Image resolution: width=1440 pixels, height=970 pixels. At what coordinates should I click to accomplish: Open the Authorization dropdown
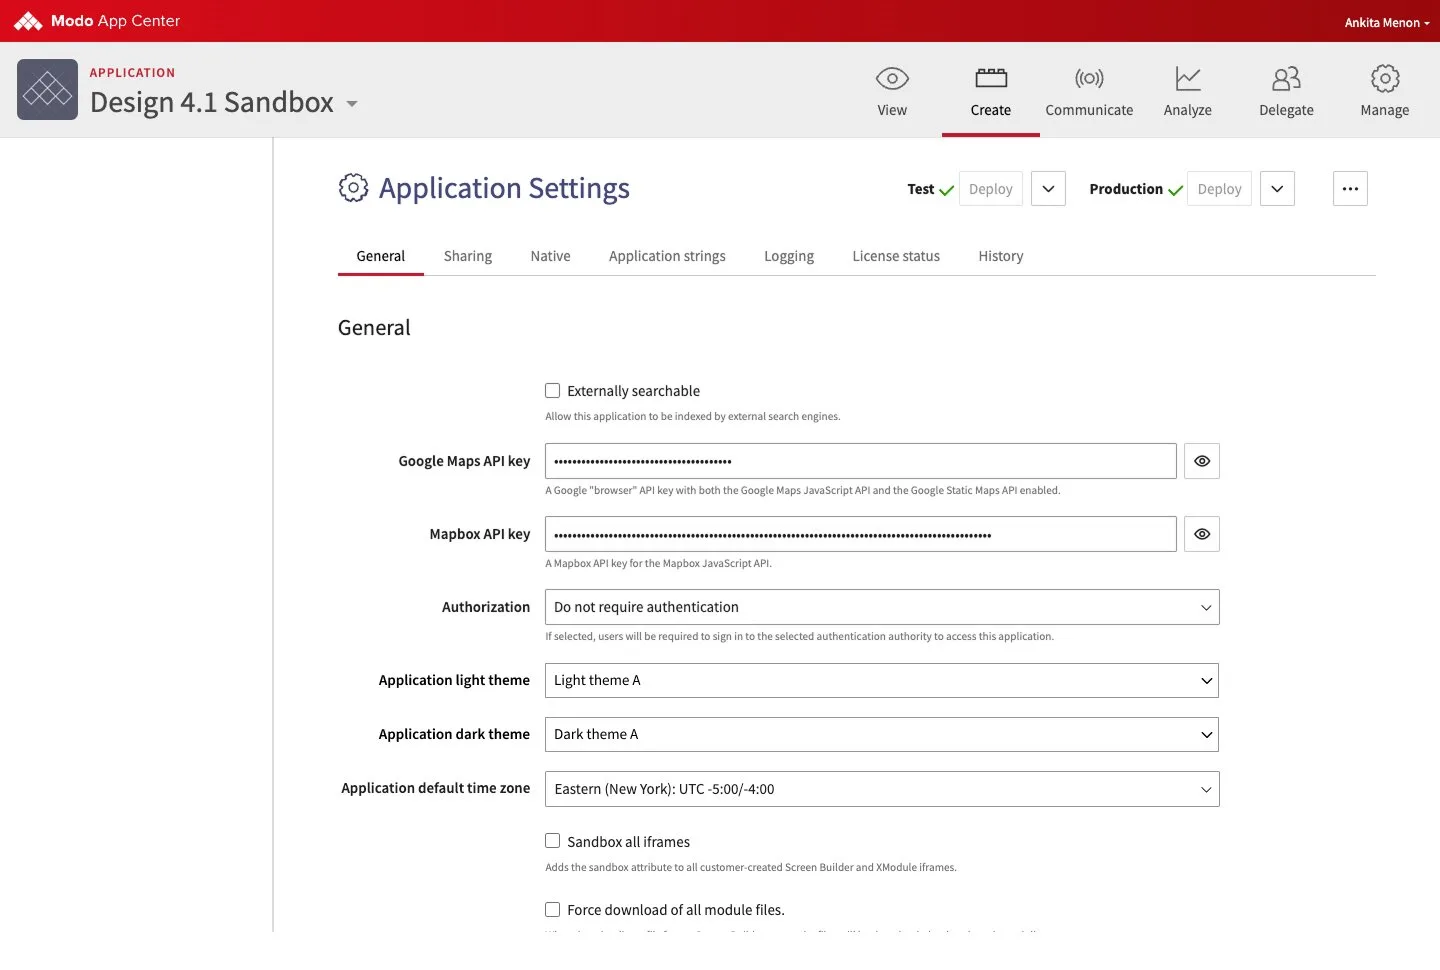pos(882,607)
